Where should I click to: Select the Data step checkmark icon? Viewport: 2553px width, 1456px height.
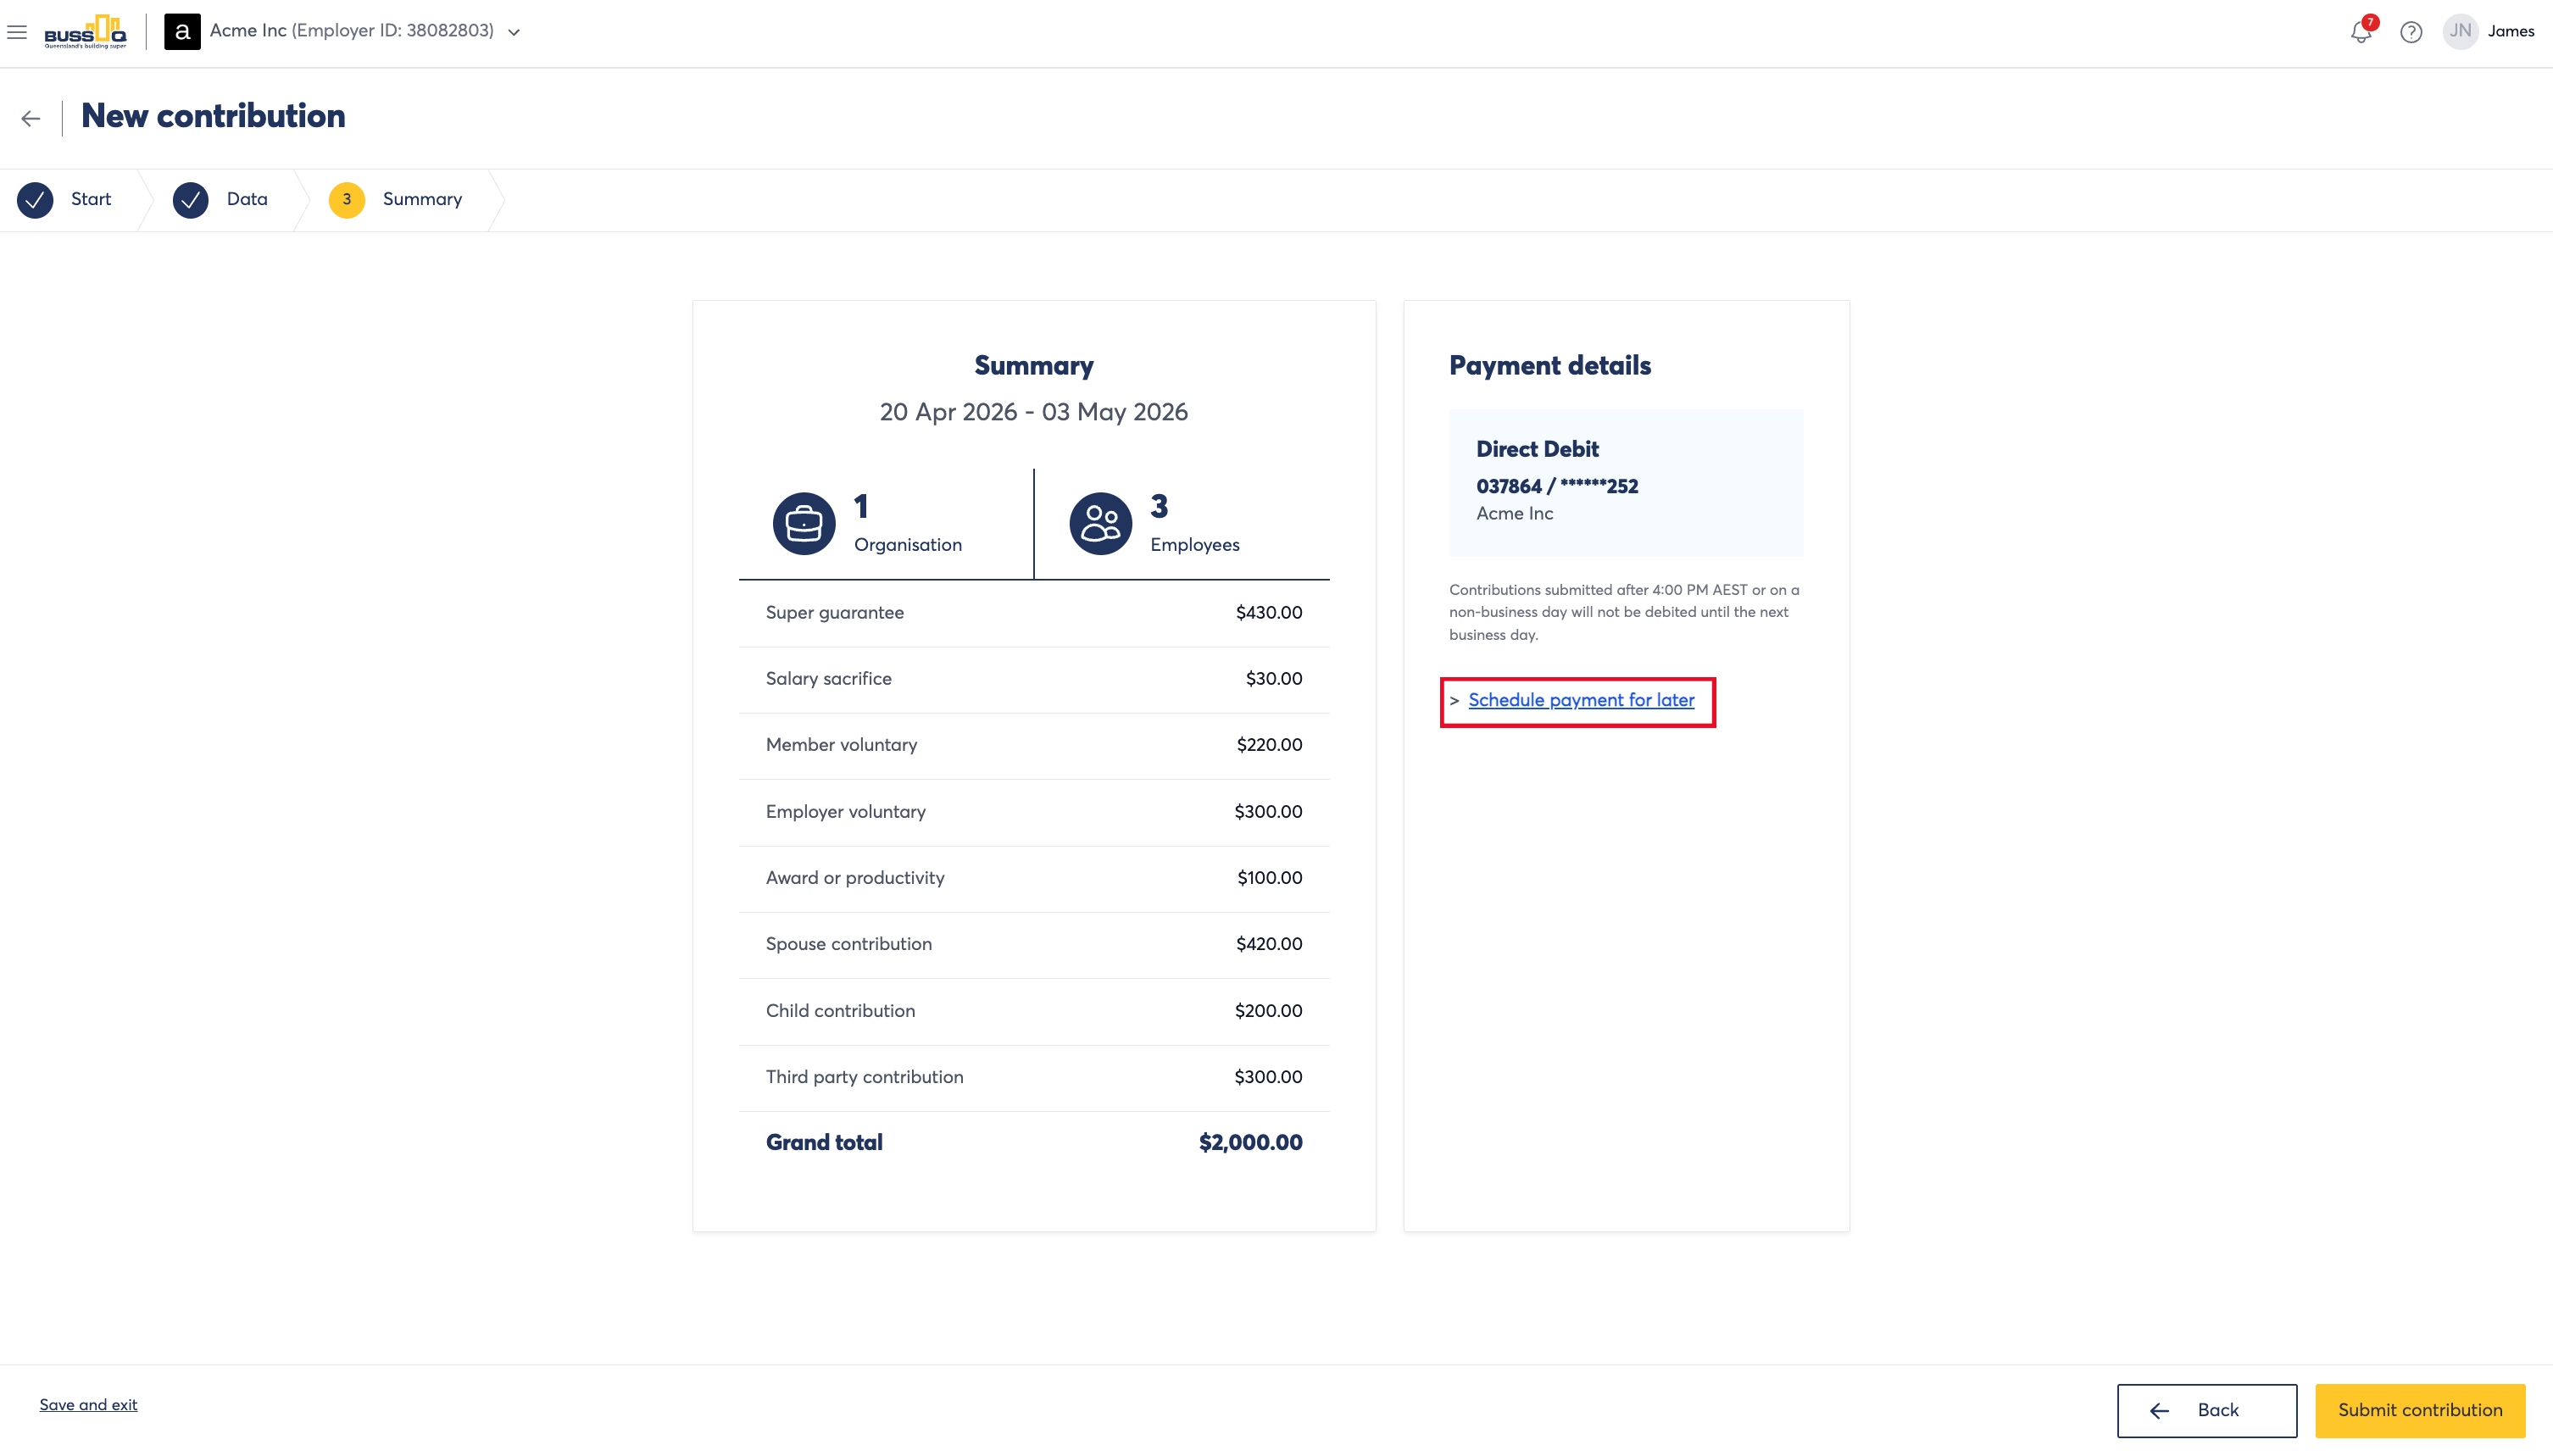190,200
